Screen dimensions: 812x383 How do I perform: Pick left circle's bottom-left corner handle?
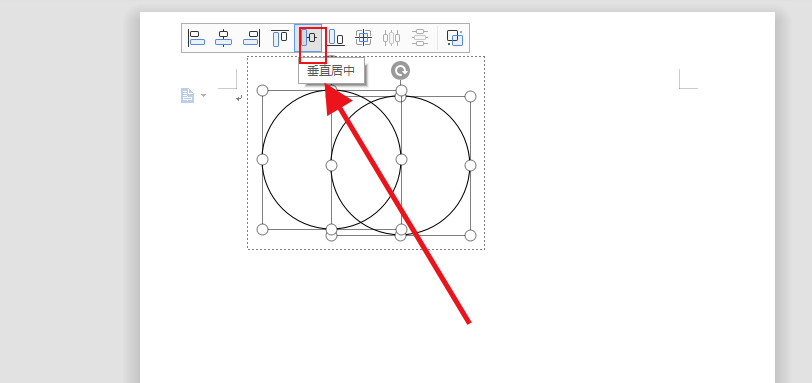(263, 229)
